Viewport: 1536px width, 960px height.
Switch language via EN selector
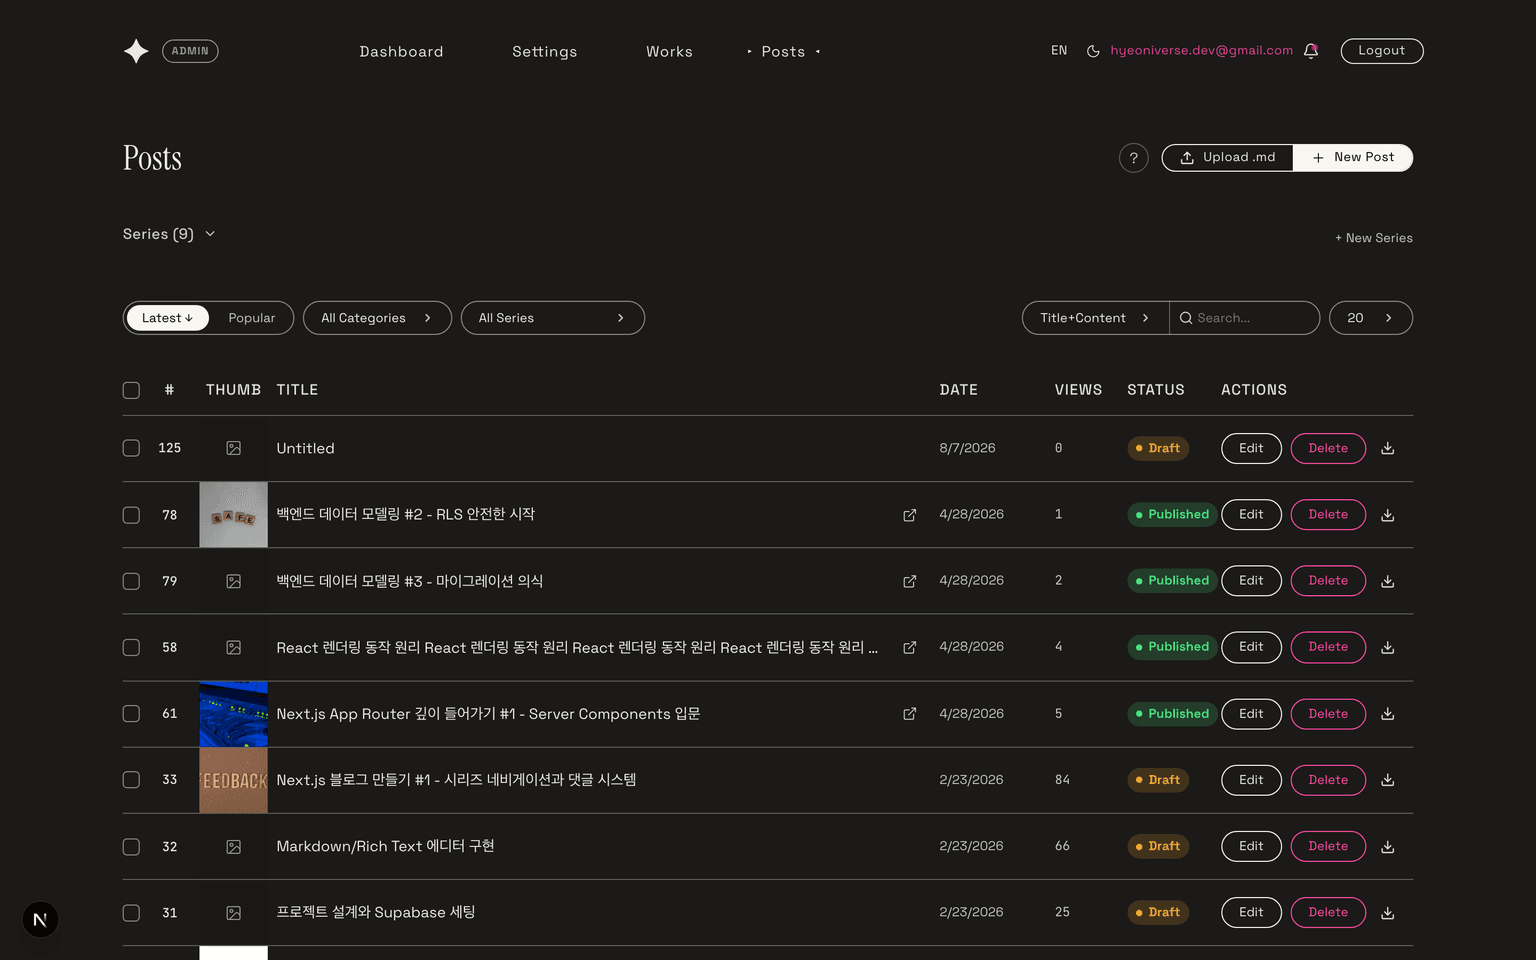tap(1059, 51)
